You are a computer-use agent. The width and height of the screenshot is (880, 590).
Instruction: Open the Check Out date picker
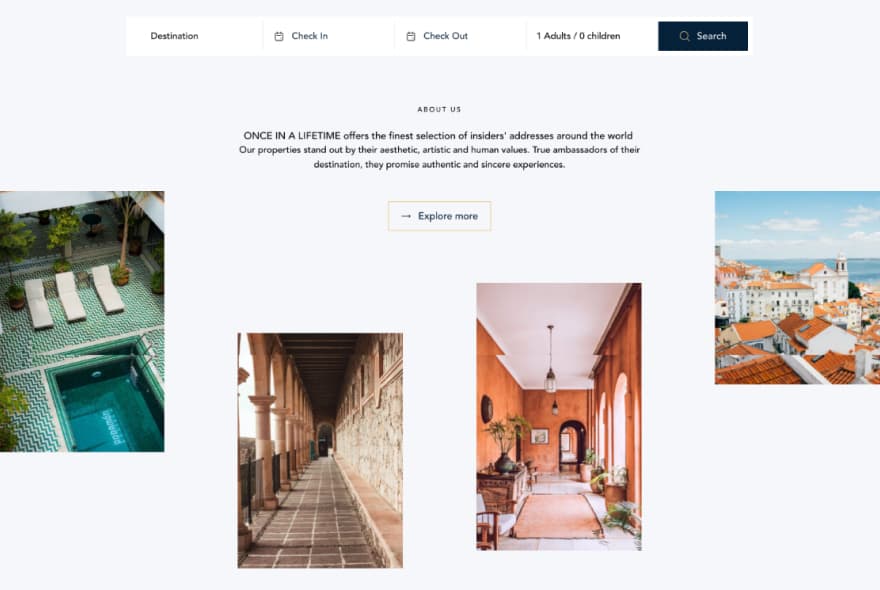[x=461, y=36]
